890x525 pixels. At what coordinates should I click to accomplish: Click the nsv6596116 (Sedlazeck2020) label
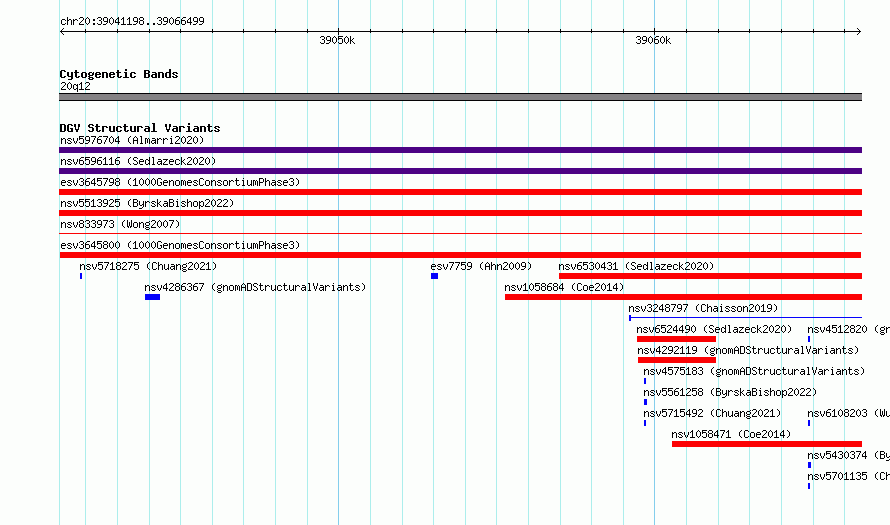click(138, 161)
